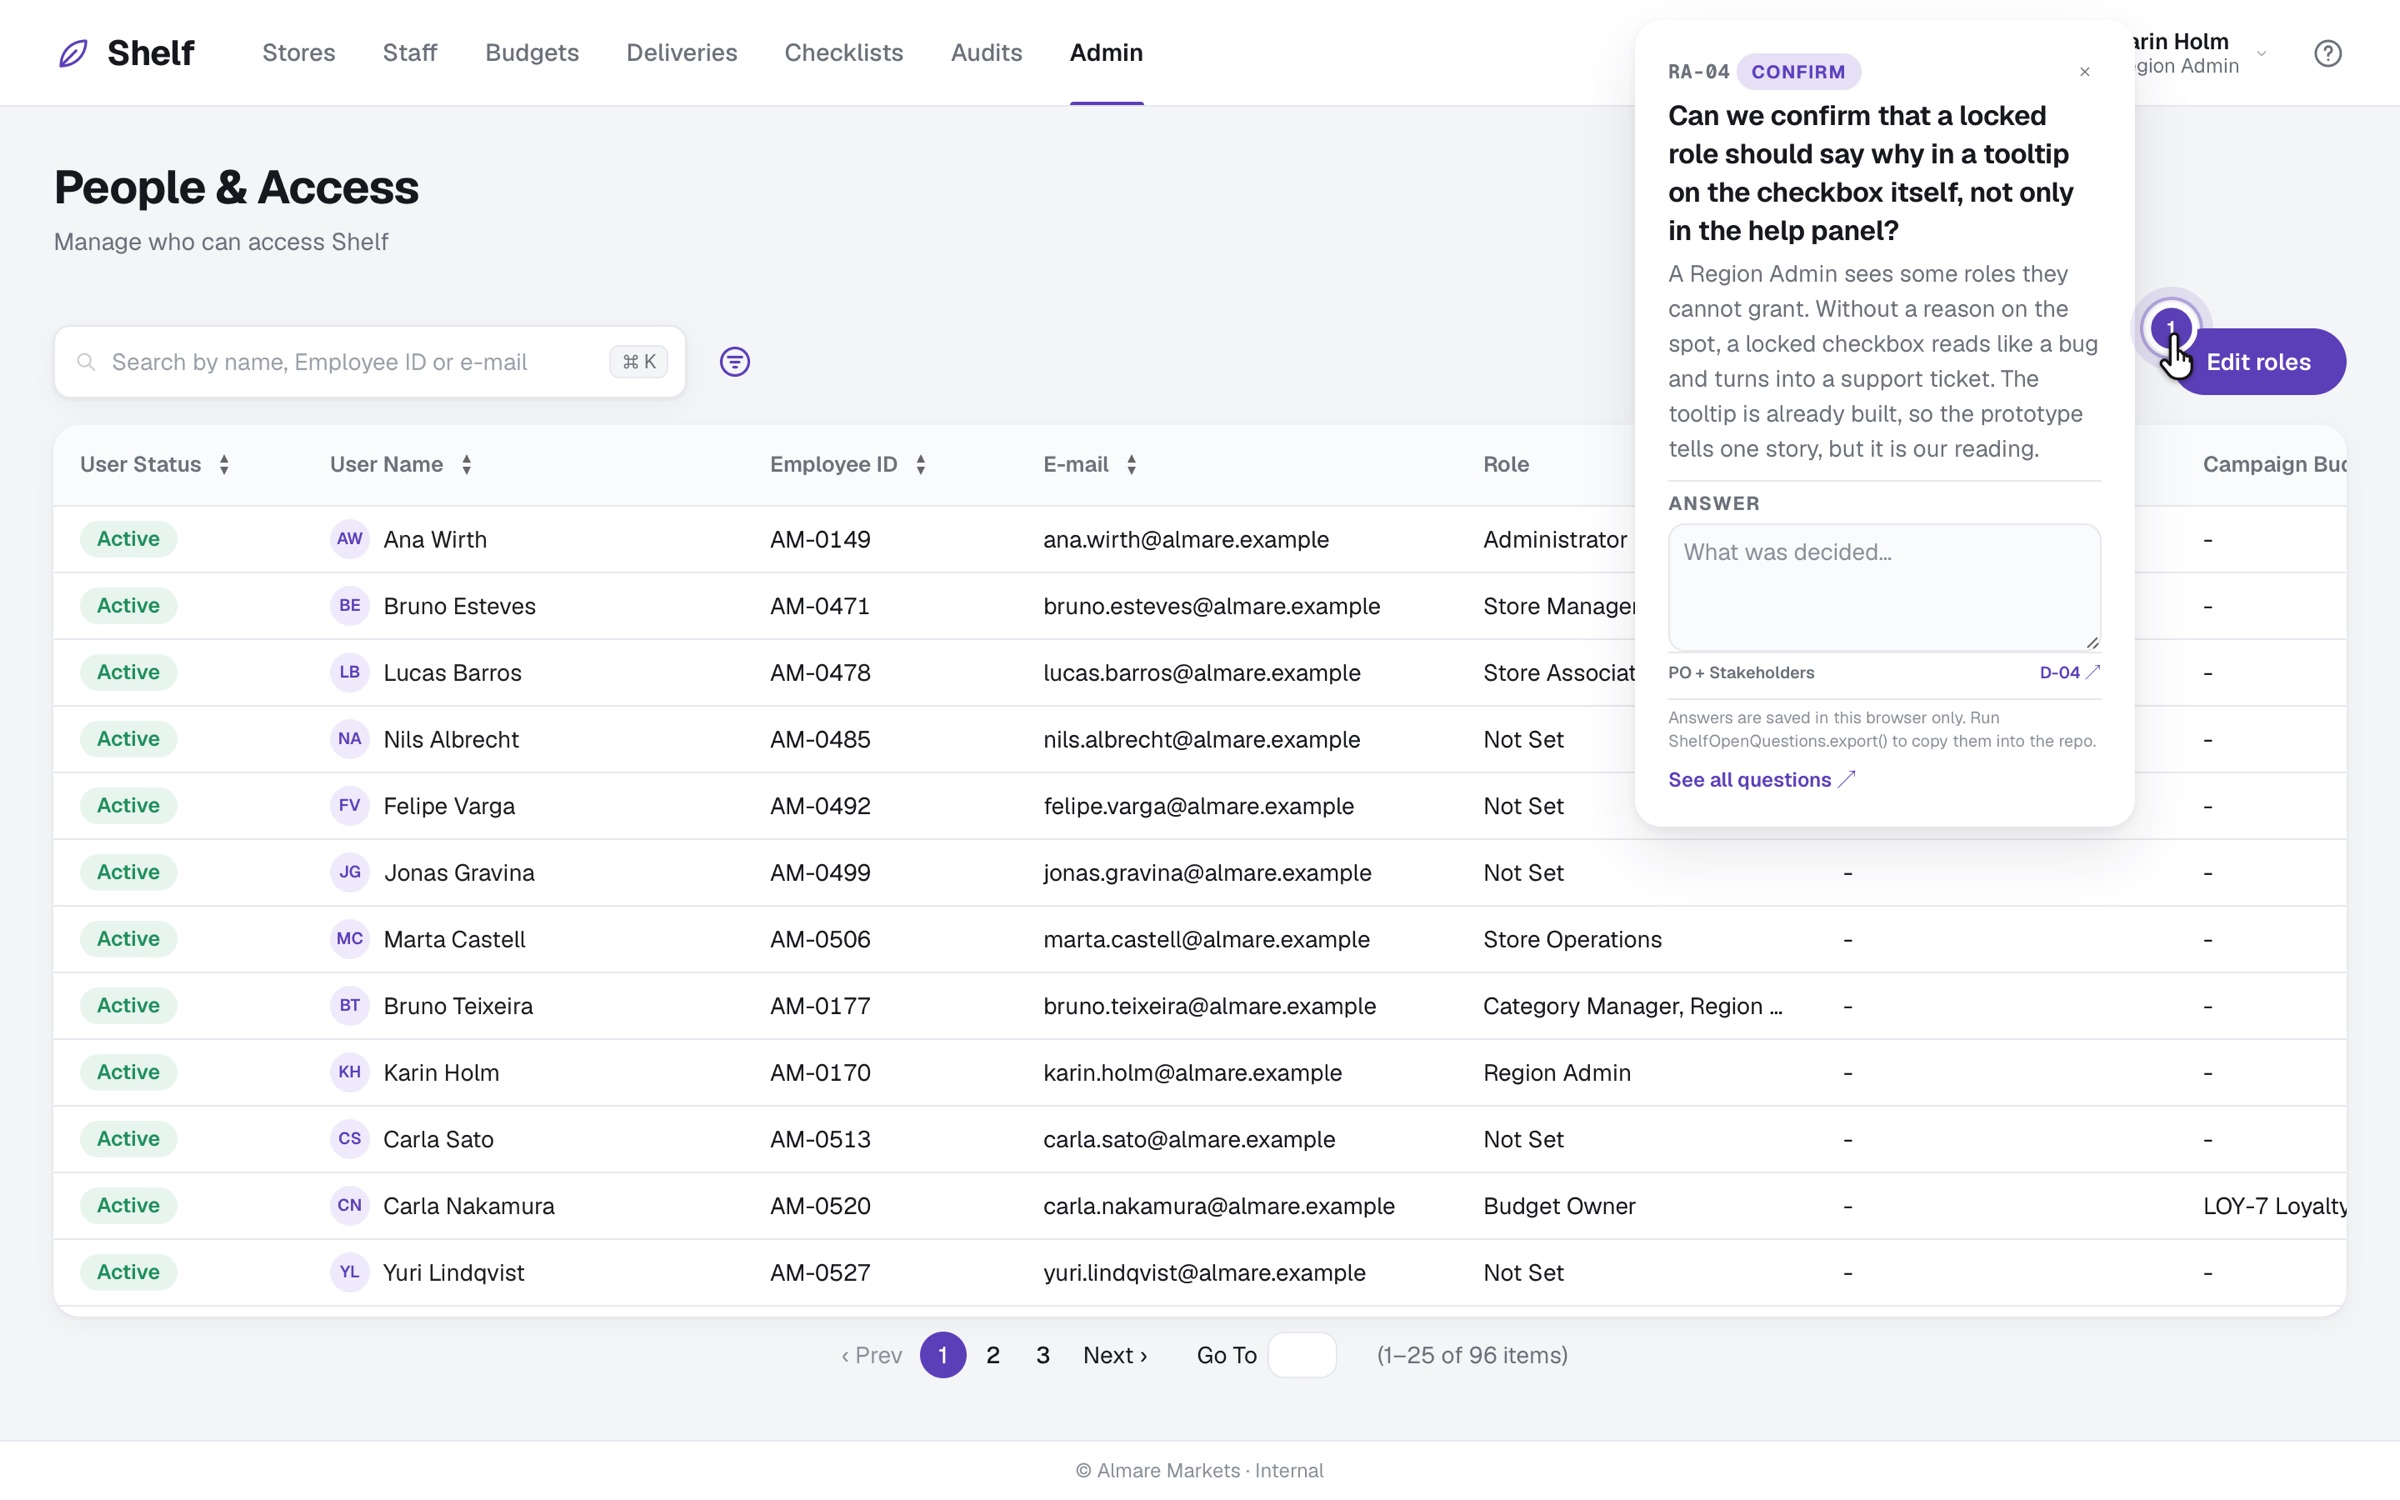Image resolution: width=2400 pixels, height=1500 pixels.
Task: Click the CS avatar for Carla Sato
Action: [x=349, y=1139]
